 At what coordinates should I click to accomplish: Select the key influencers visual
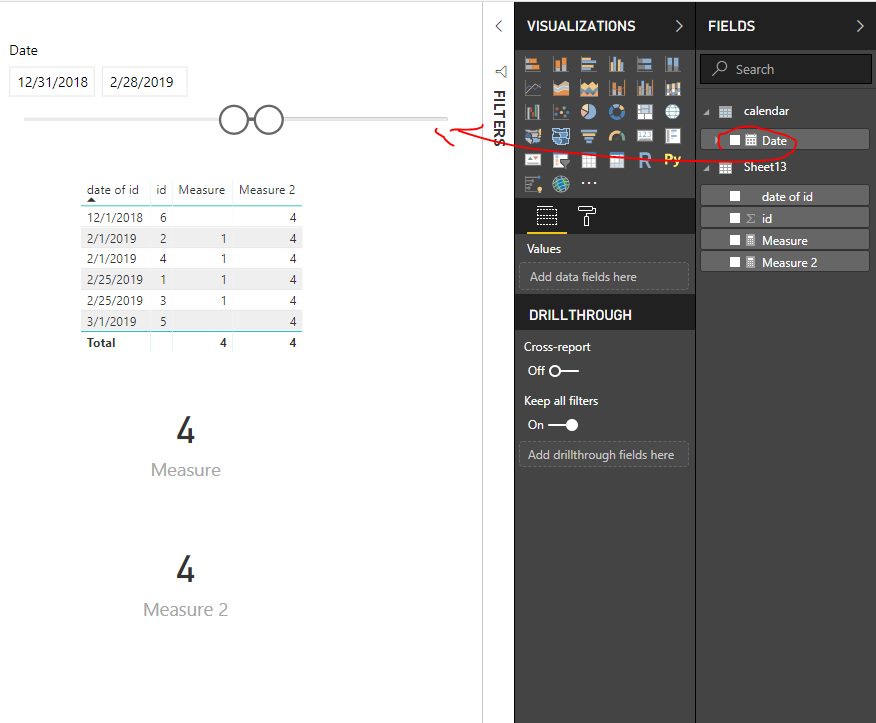click(532, 184)
